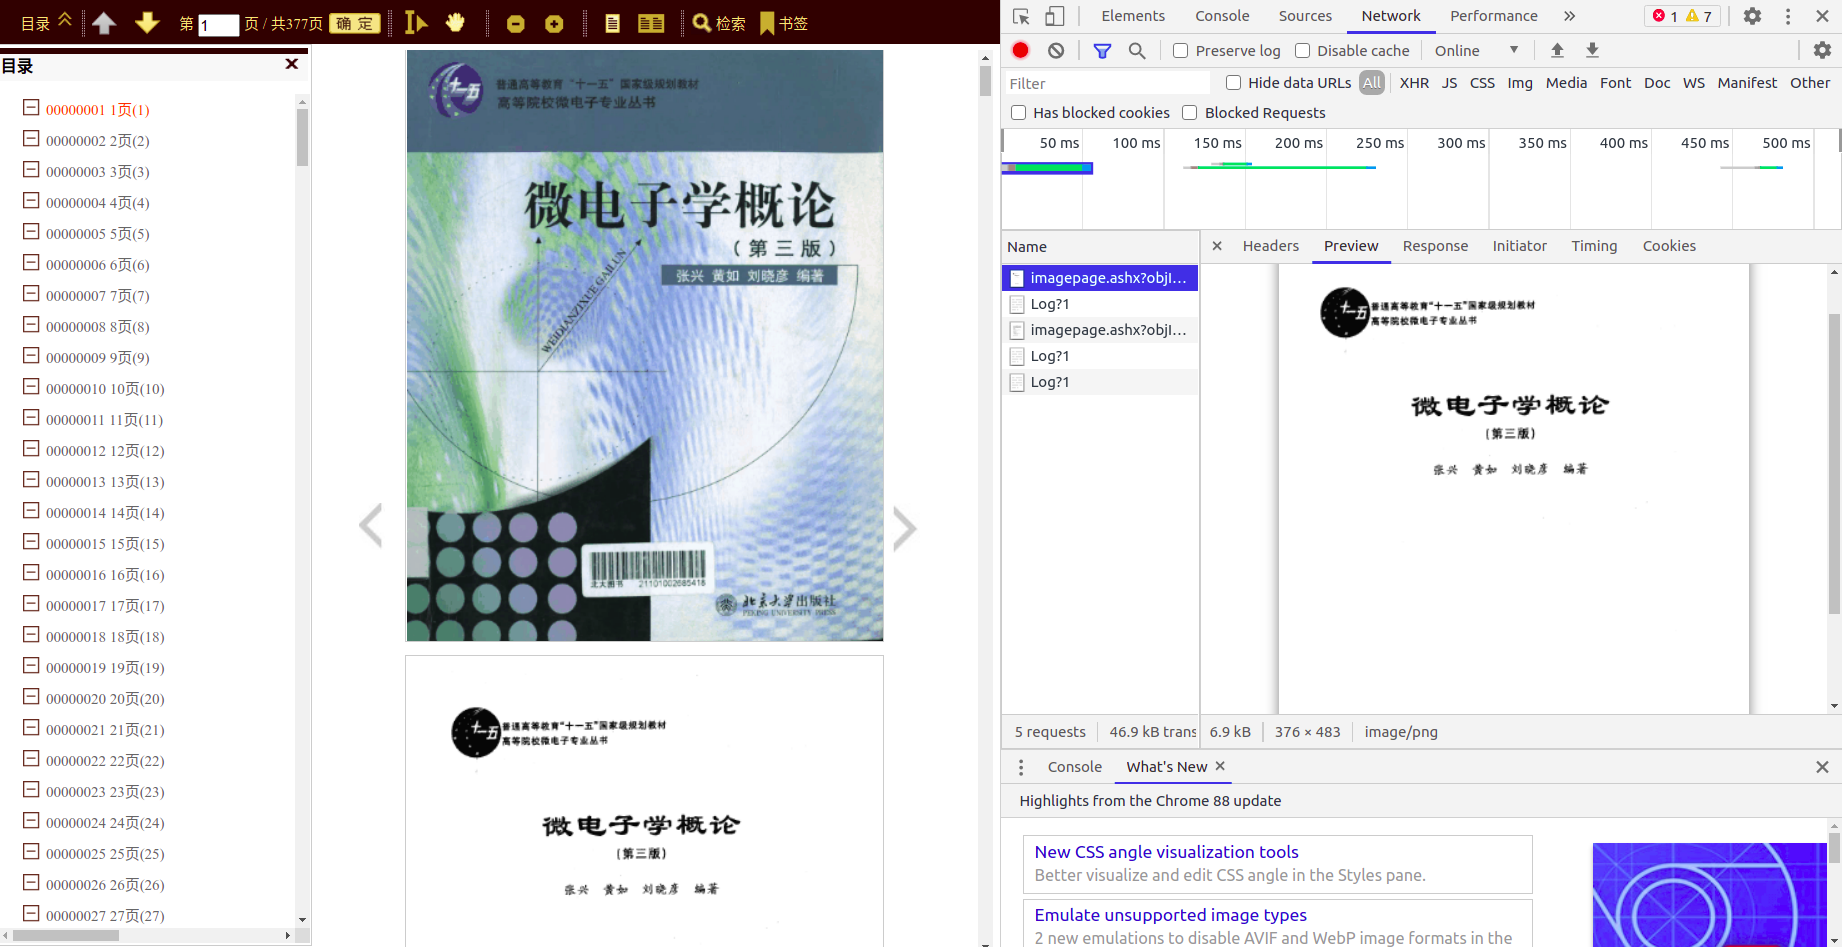Open the 书签 bookmark tool

click(x=784, y=23)
